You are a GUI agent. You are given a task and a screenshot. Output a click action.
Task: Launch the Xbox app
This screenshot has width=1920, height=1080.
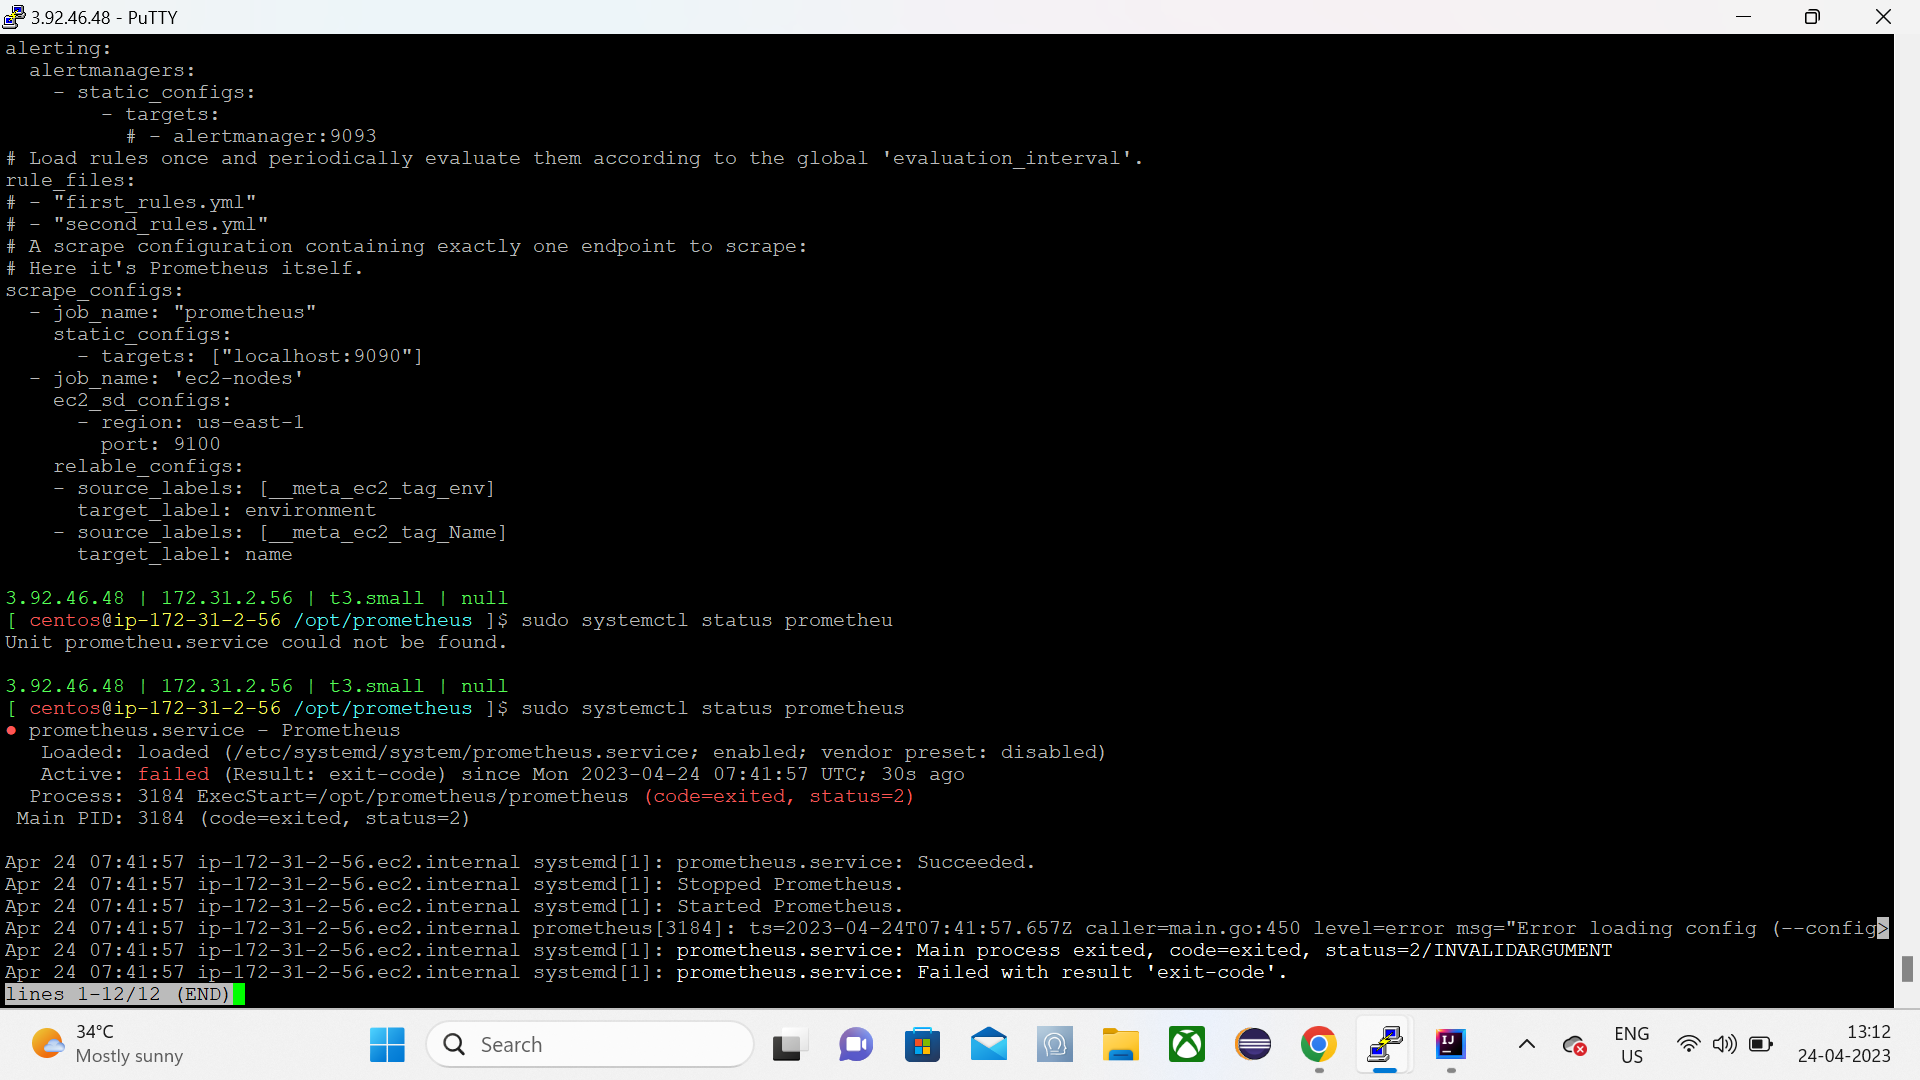tap(1187, 1044)
